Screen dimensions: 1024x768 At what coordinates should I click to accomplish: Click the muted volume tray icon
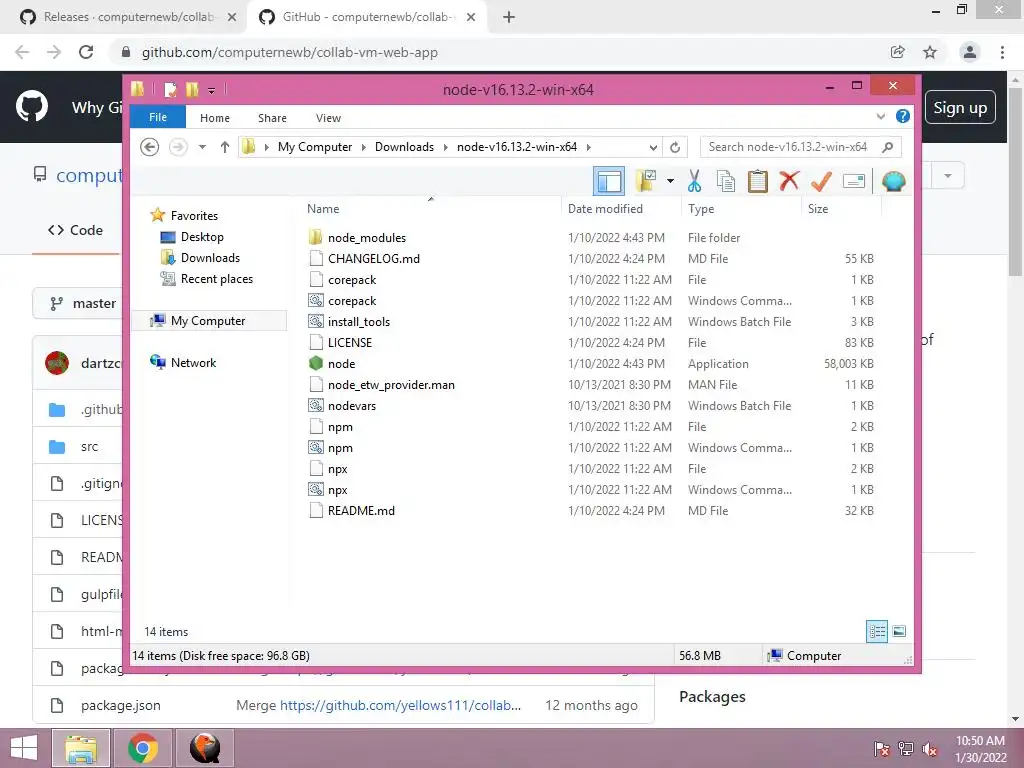pyautogui.click(x=929, y=749)
